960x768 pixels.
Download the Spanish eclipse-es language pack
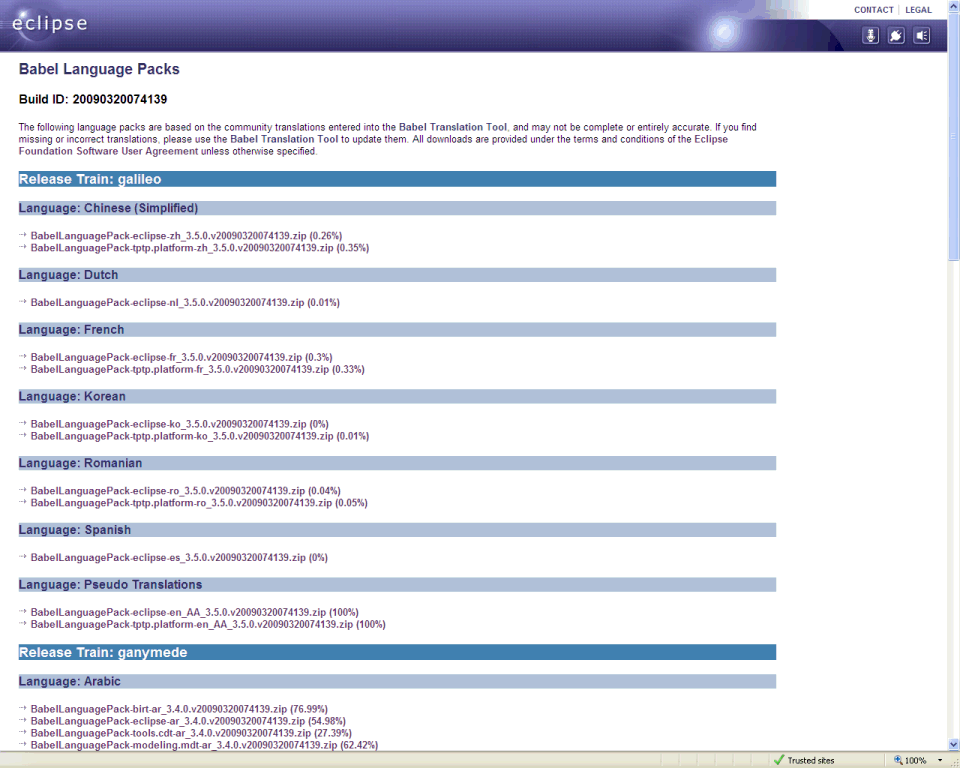click(x=167, y=557)
